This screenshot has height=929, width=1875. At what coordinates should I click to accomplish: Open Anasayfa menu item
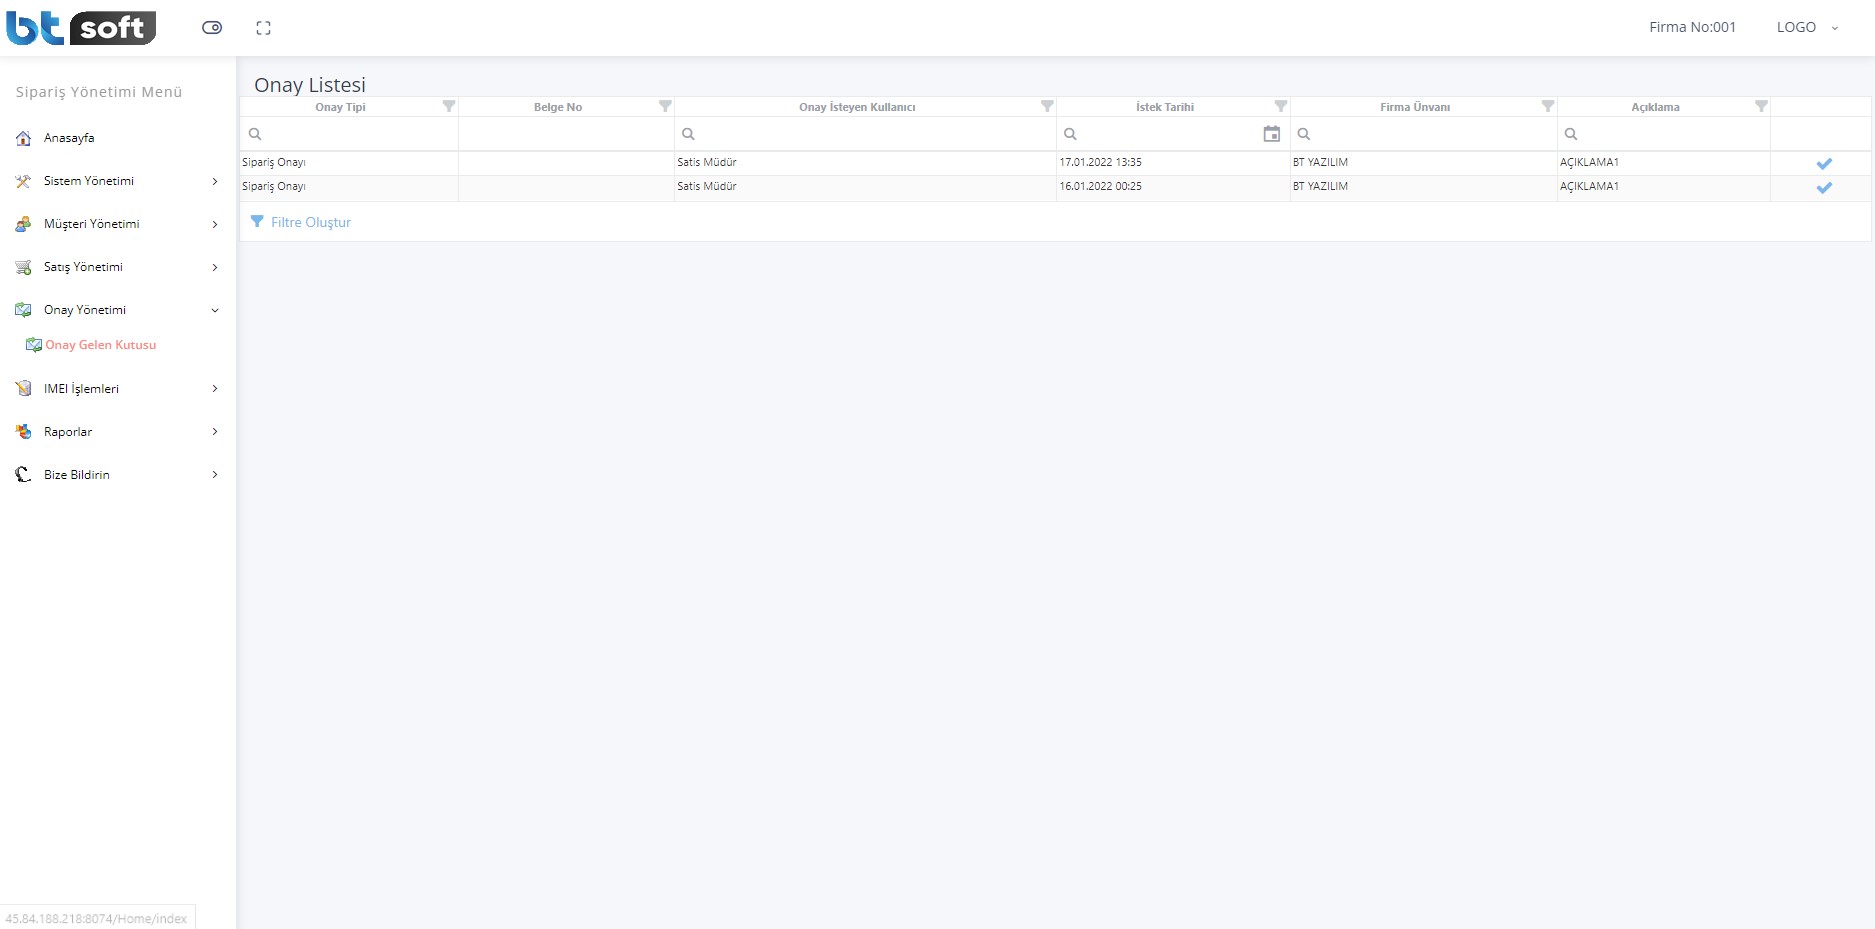pos(69,138)
